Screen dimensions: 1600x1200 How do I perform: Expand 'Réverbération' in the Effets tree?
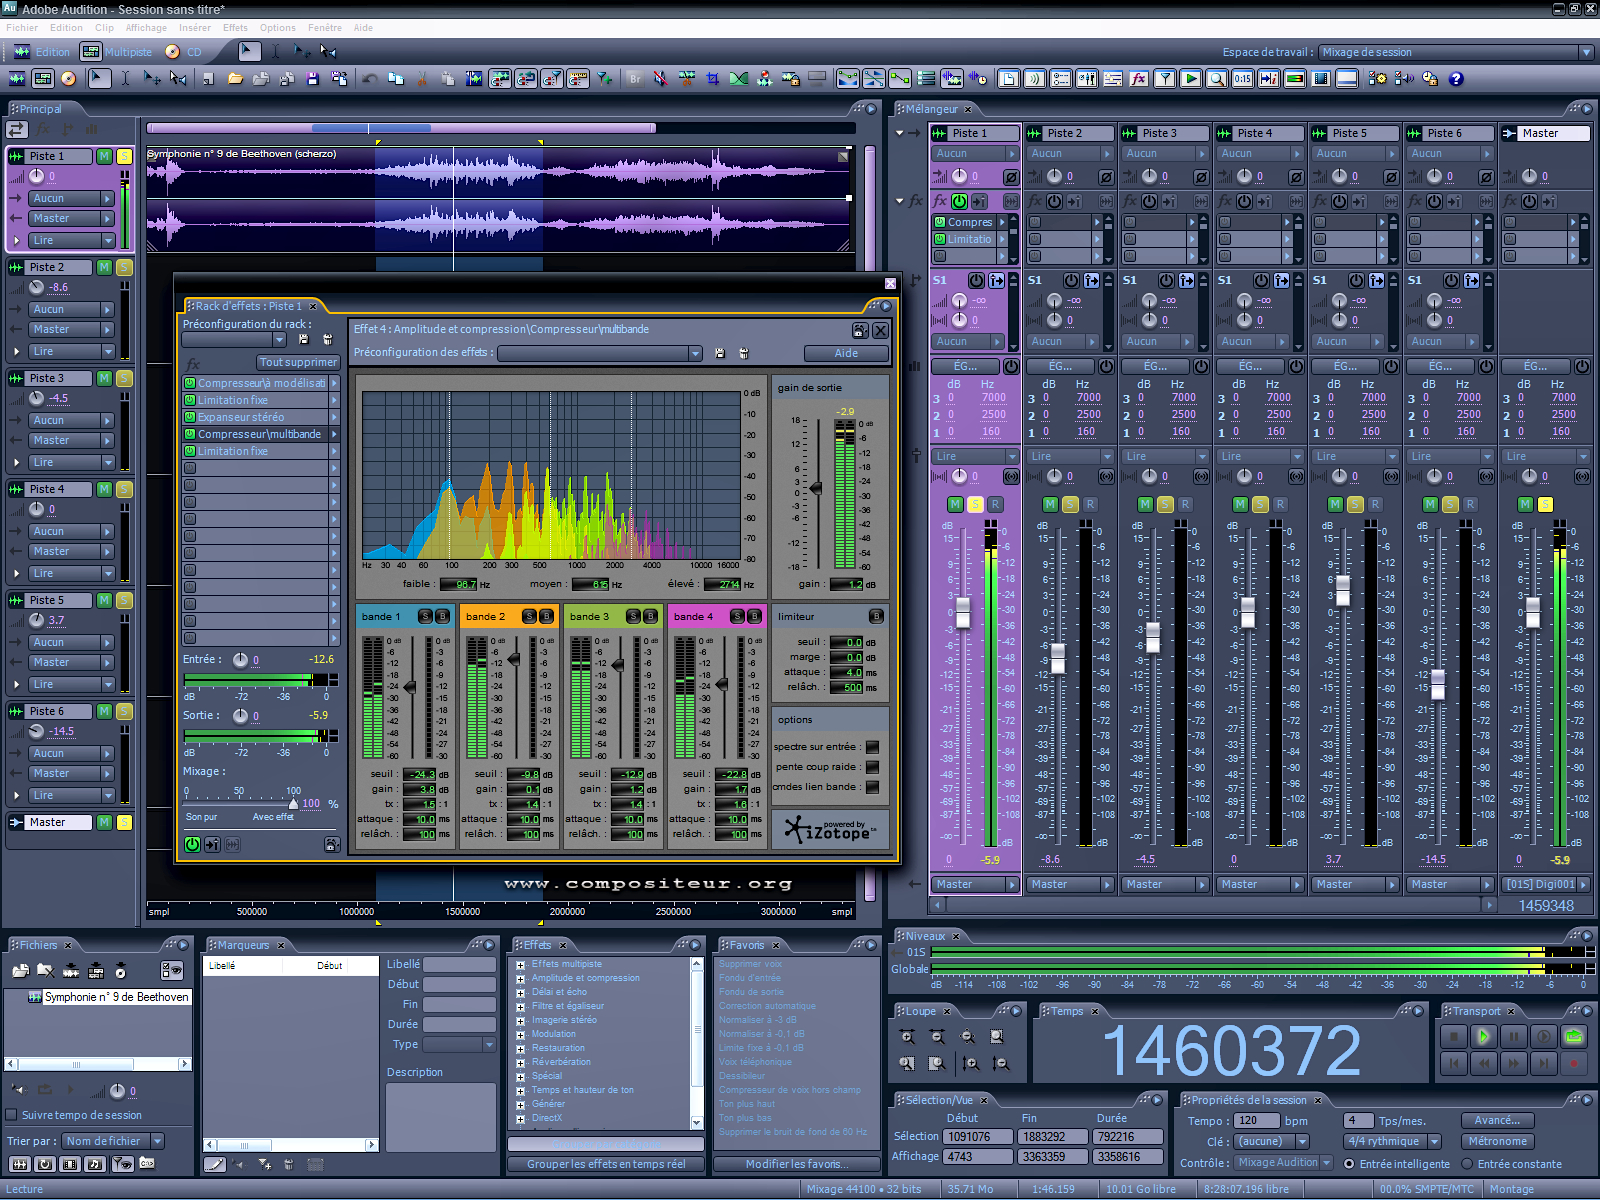521,1063
